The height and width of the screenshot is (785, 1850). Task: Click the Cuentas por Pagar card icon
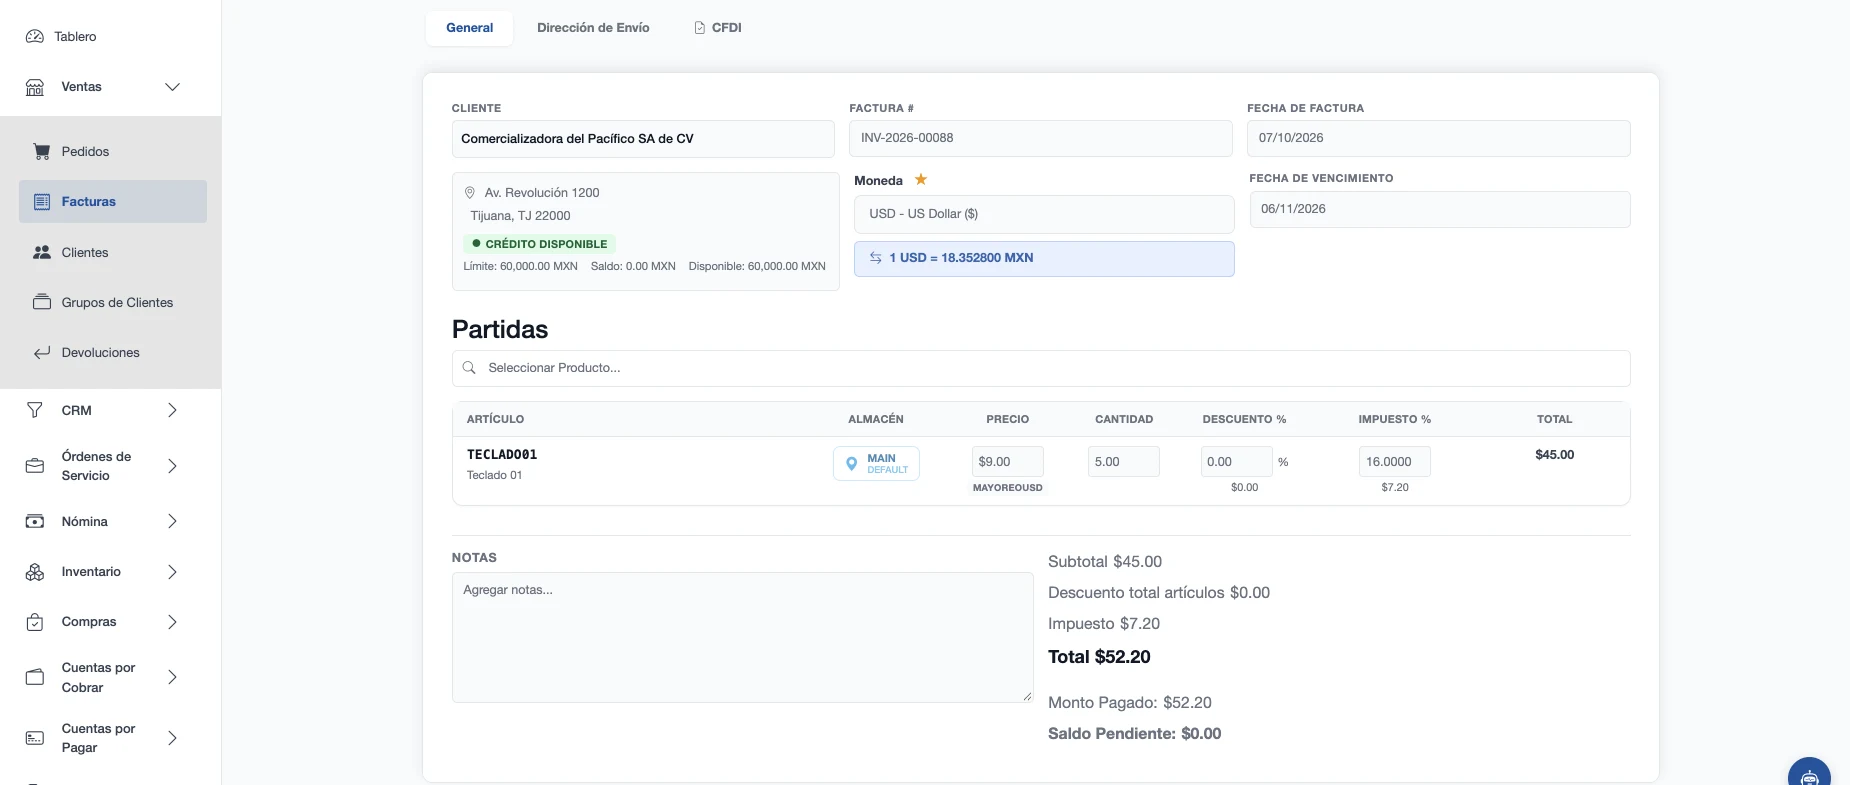click(35, 738)
